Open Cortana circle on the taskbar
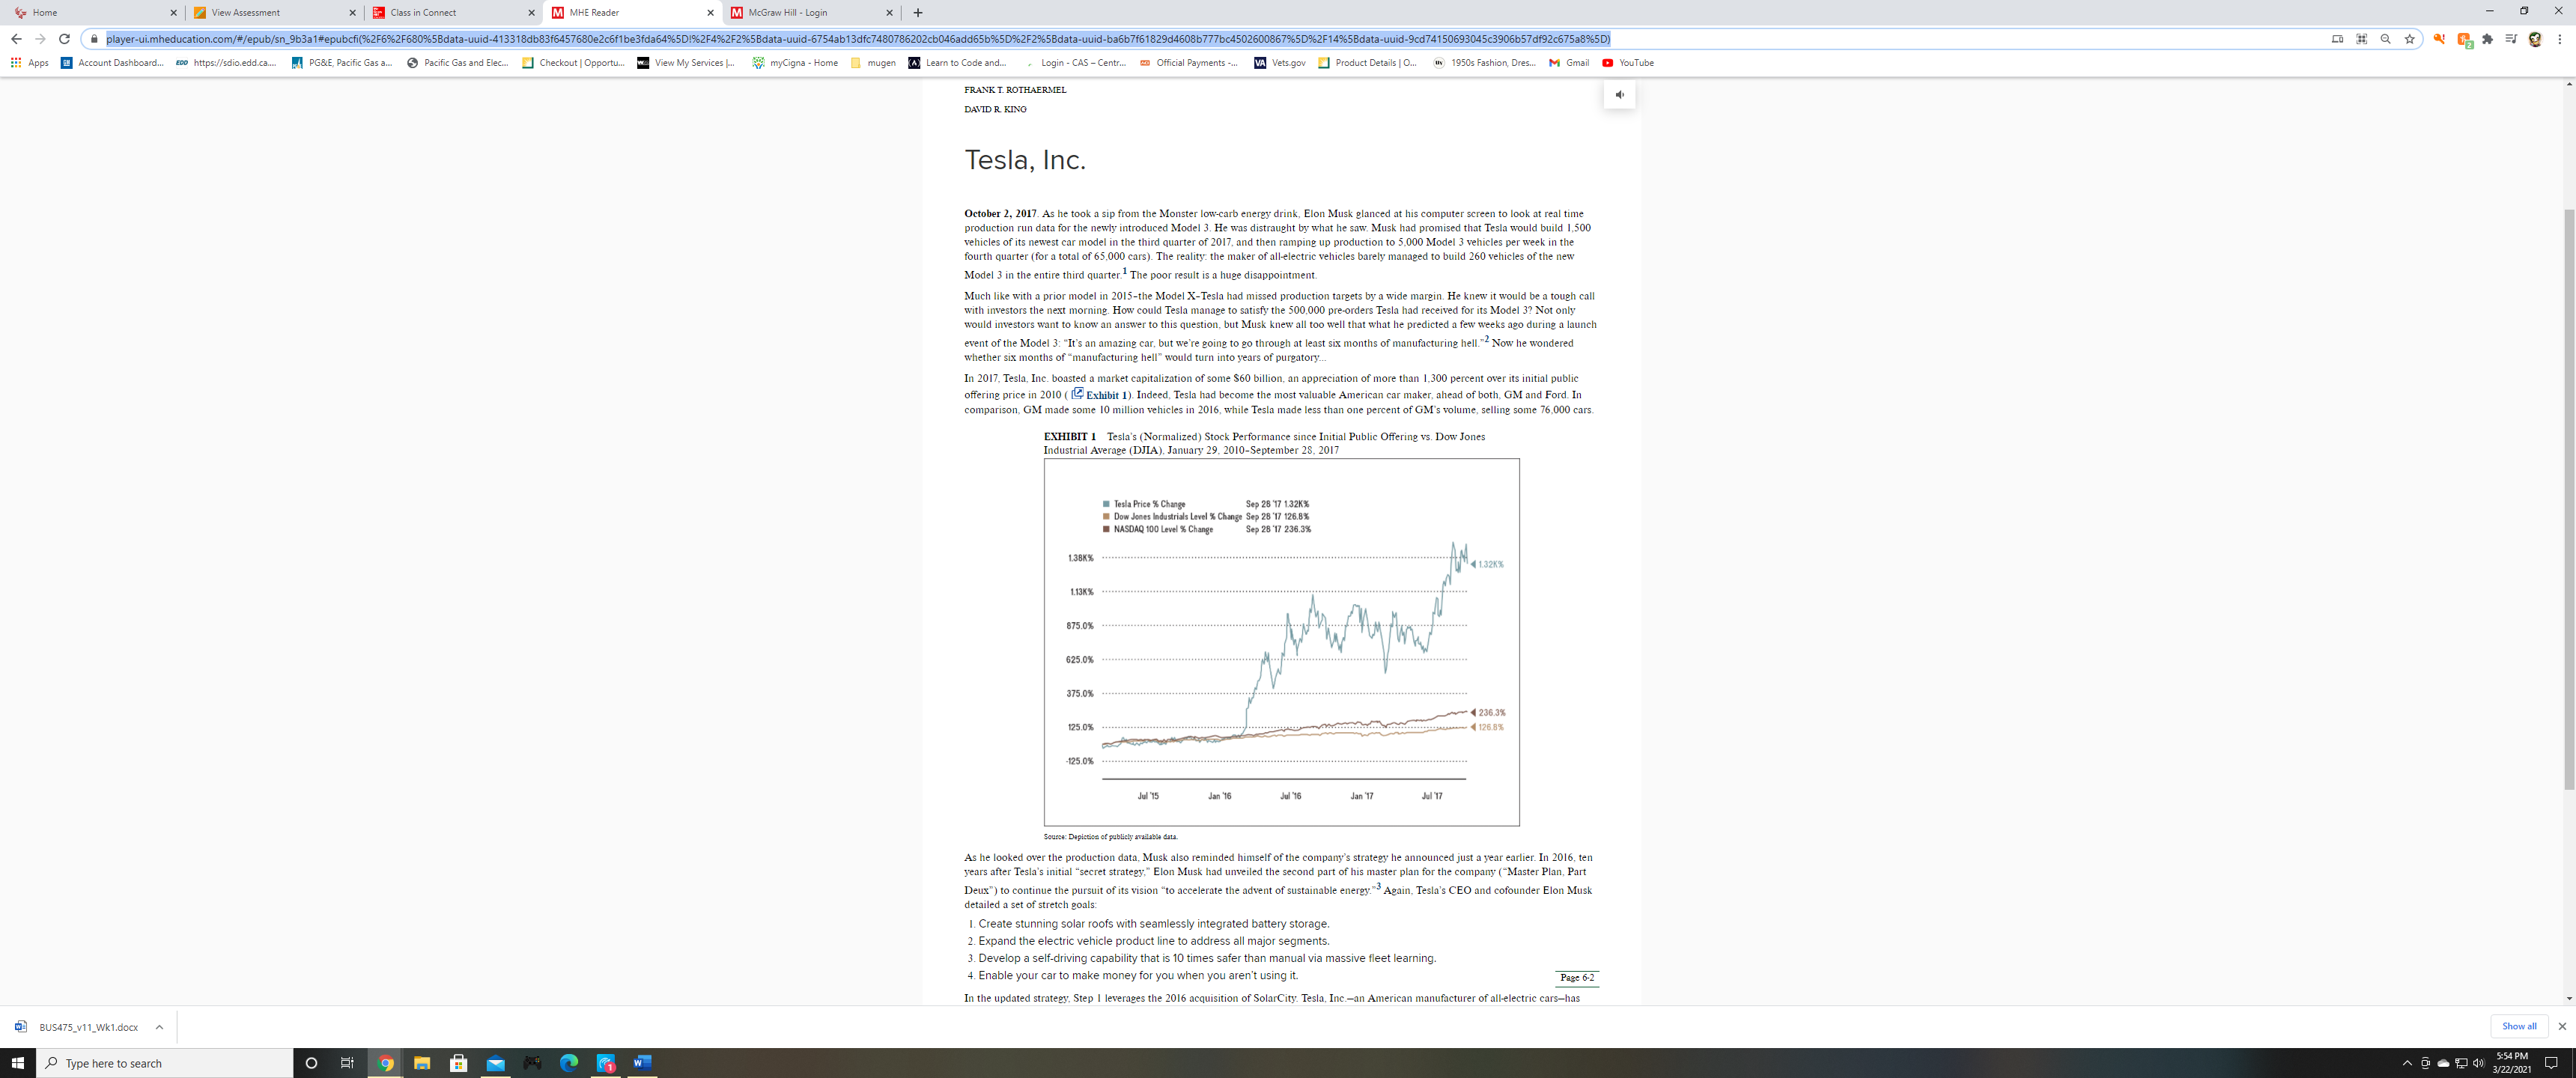 [311, 1063]
